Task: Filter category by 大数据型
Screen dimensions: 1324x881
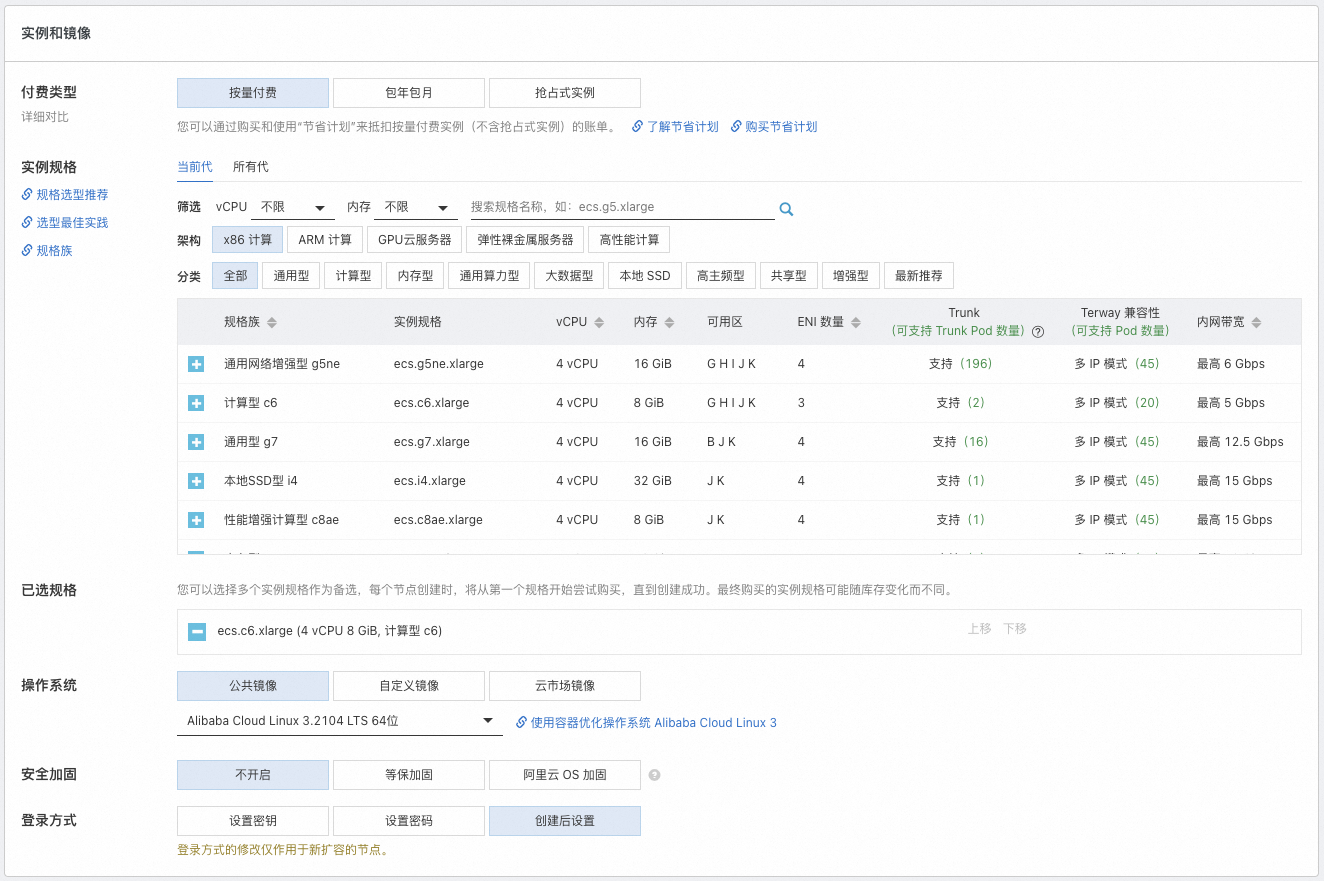Action: tap(570, 276)
